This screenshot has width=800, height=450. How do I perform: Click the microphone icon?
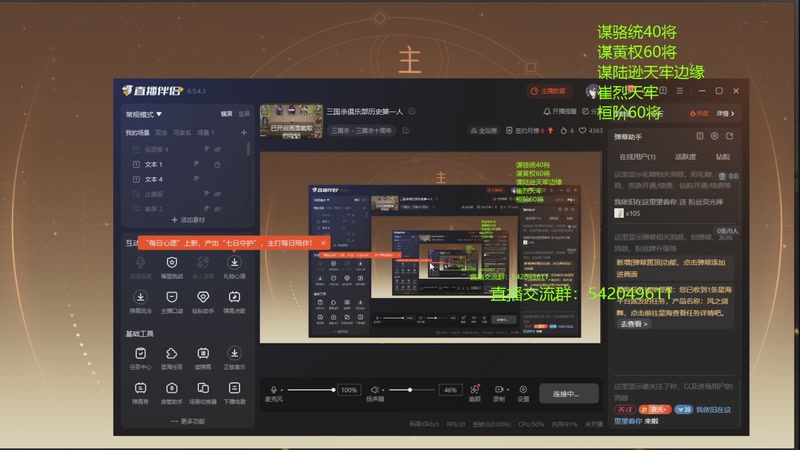click(x=274, y=390)
